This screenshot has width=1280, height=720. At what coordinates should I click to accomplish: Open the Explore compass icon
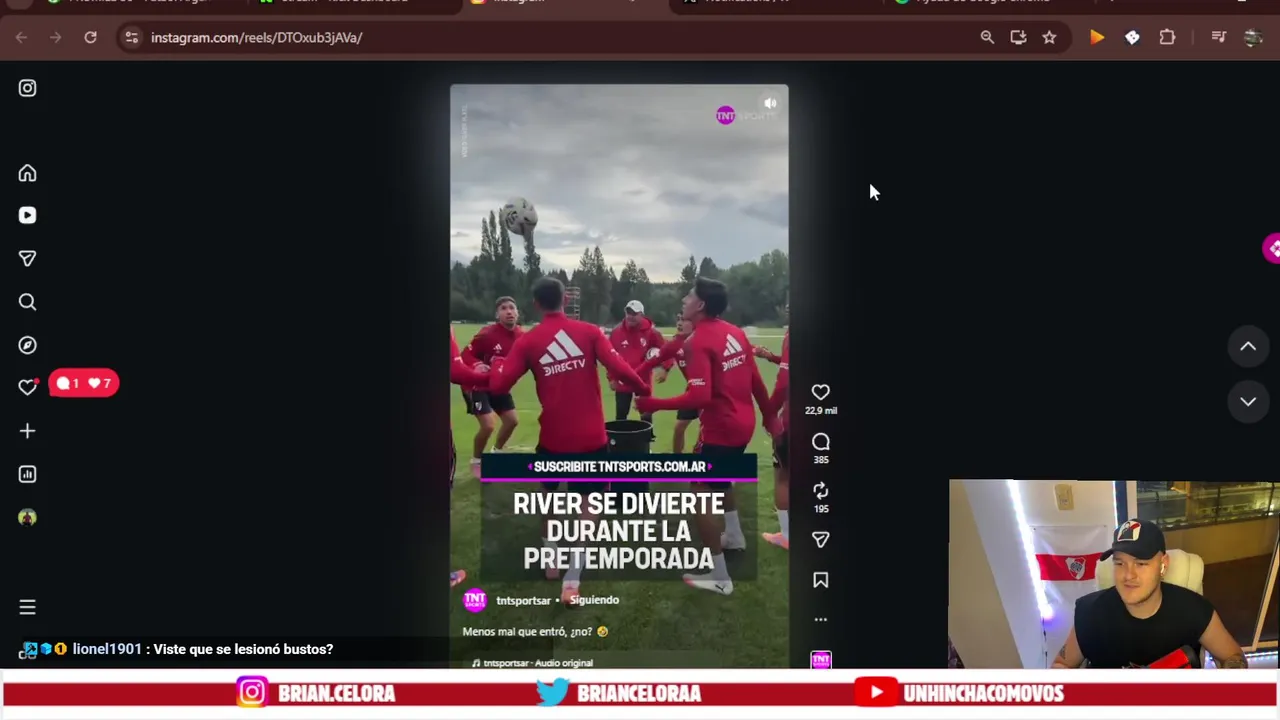pos(27,345)
